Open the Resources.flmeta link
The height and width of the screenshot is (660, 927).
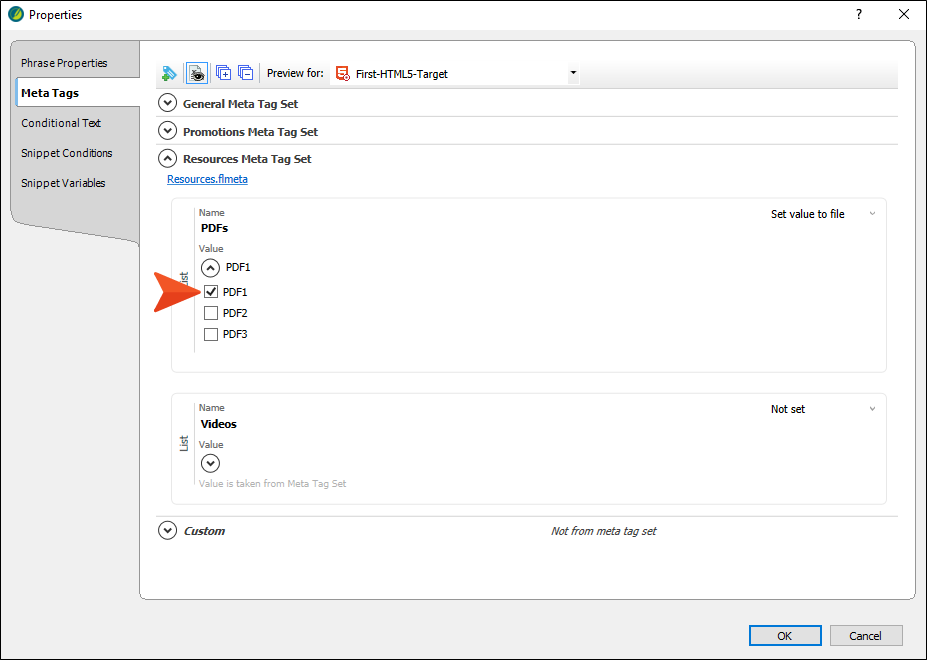207,179
